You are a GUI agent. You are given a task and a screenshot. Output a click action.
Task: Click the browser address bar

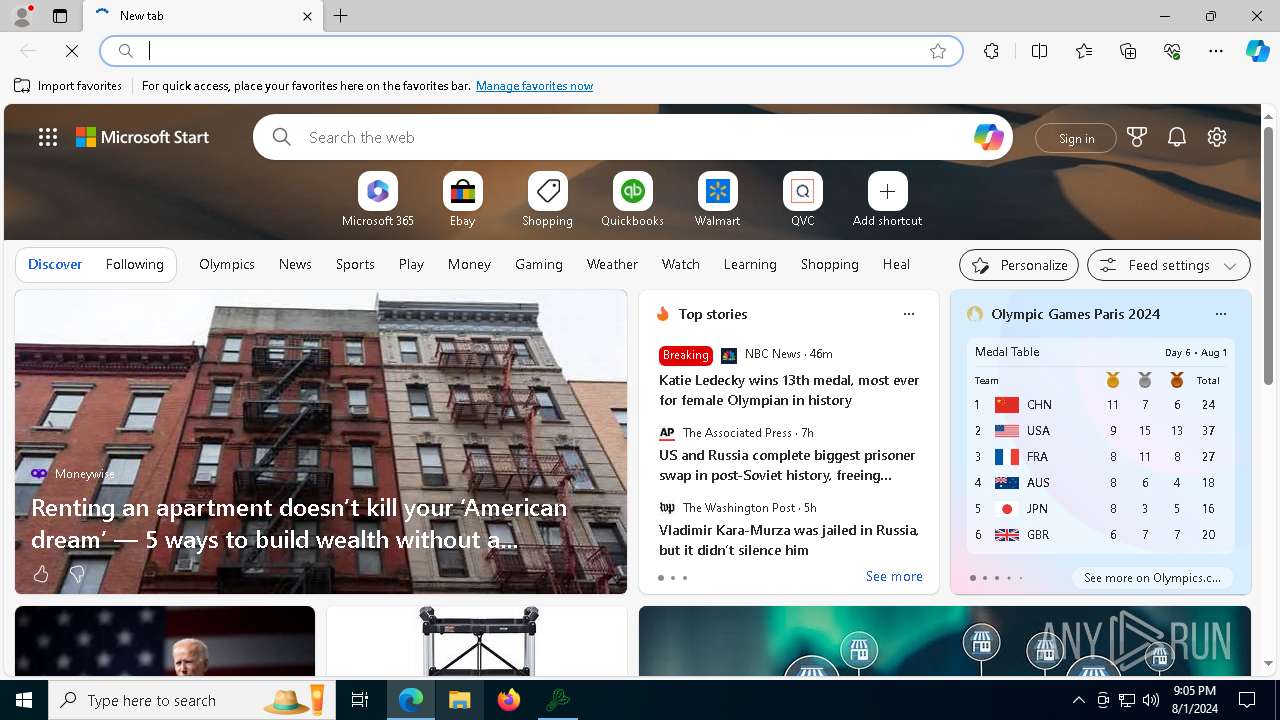530,51
